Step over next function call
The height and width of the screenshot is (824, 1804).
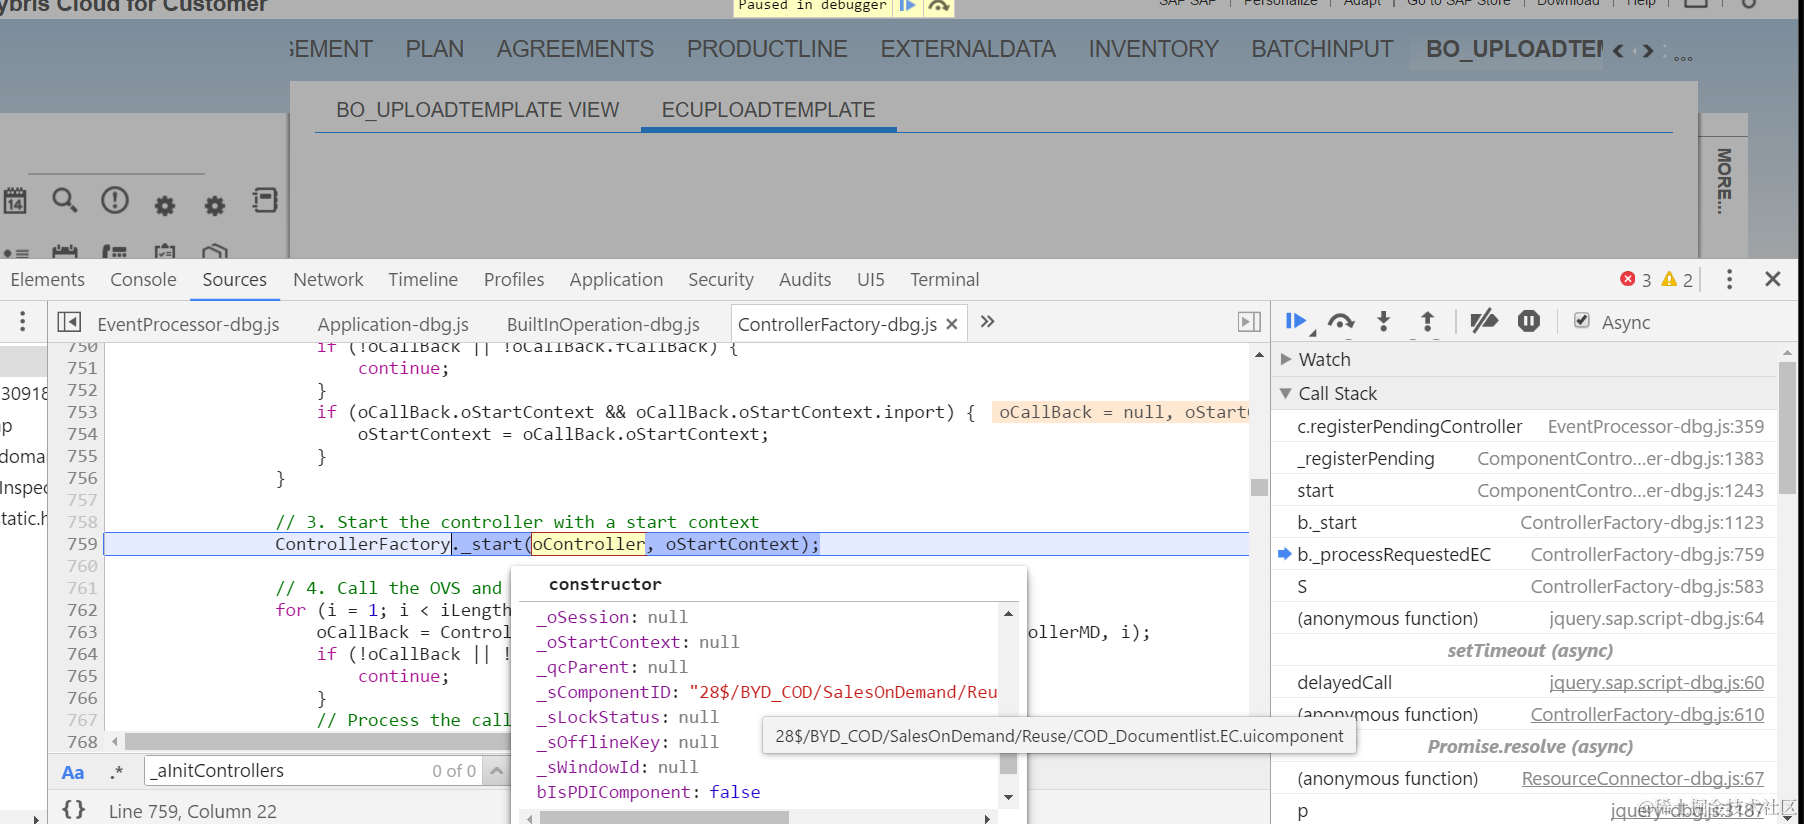point(1341,322)
